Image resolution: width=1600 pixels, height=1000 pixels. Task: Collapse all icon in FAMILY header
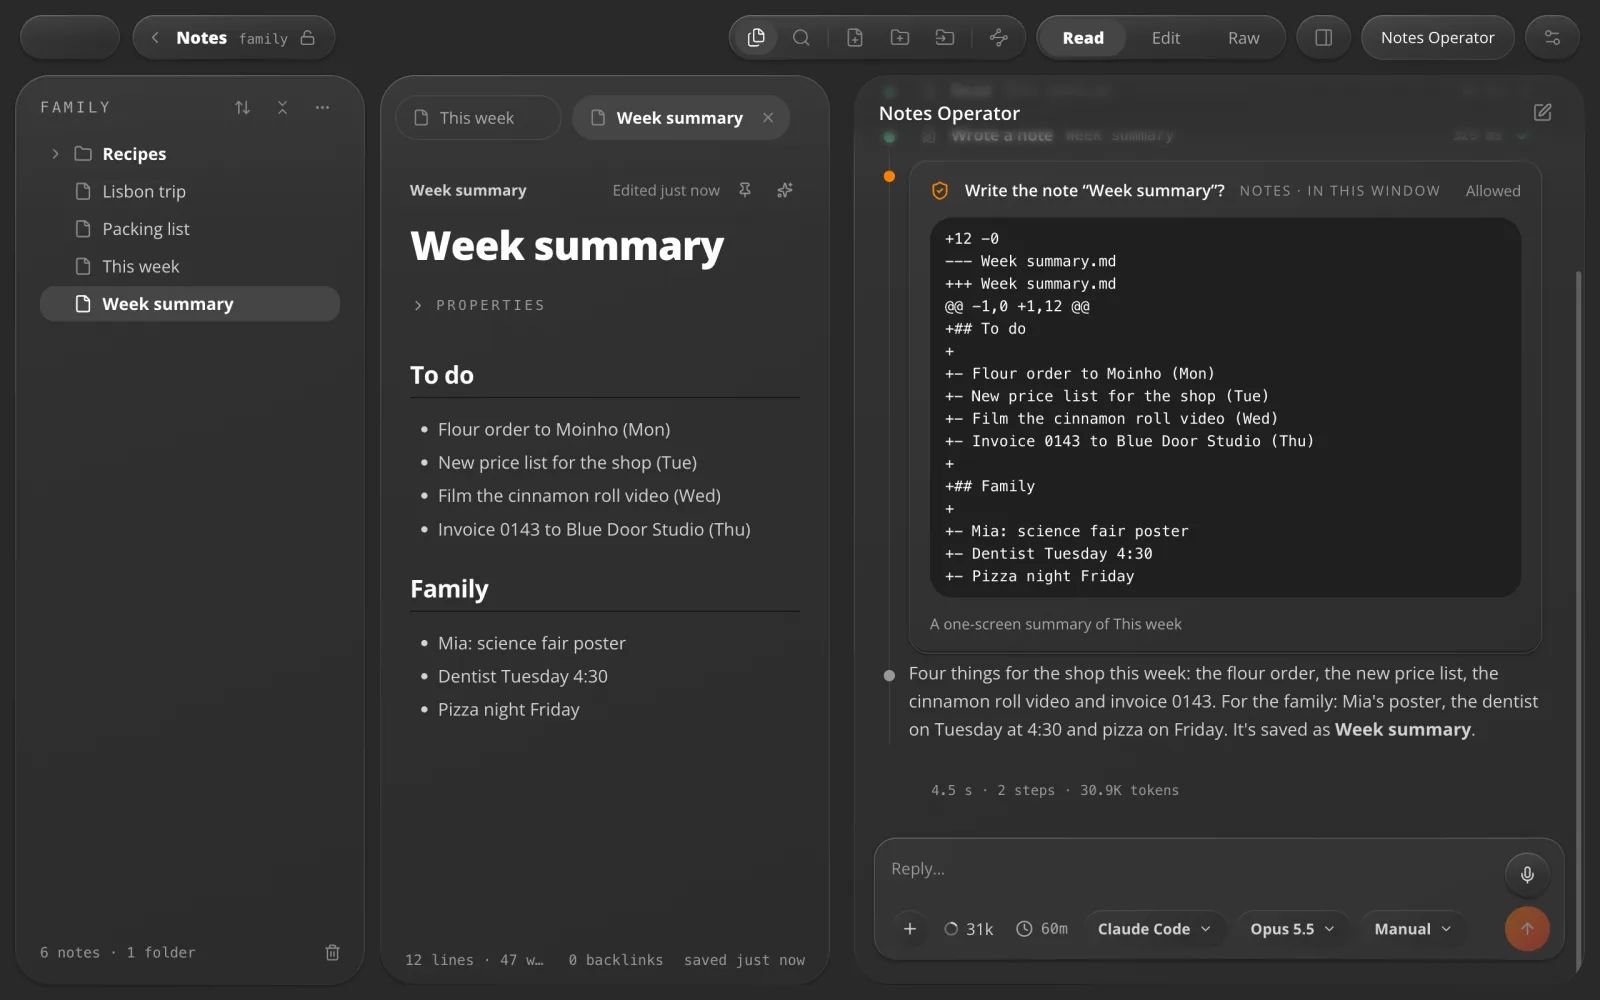pyautogui.click(x=282, y=107)
